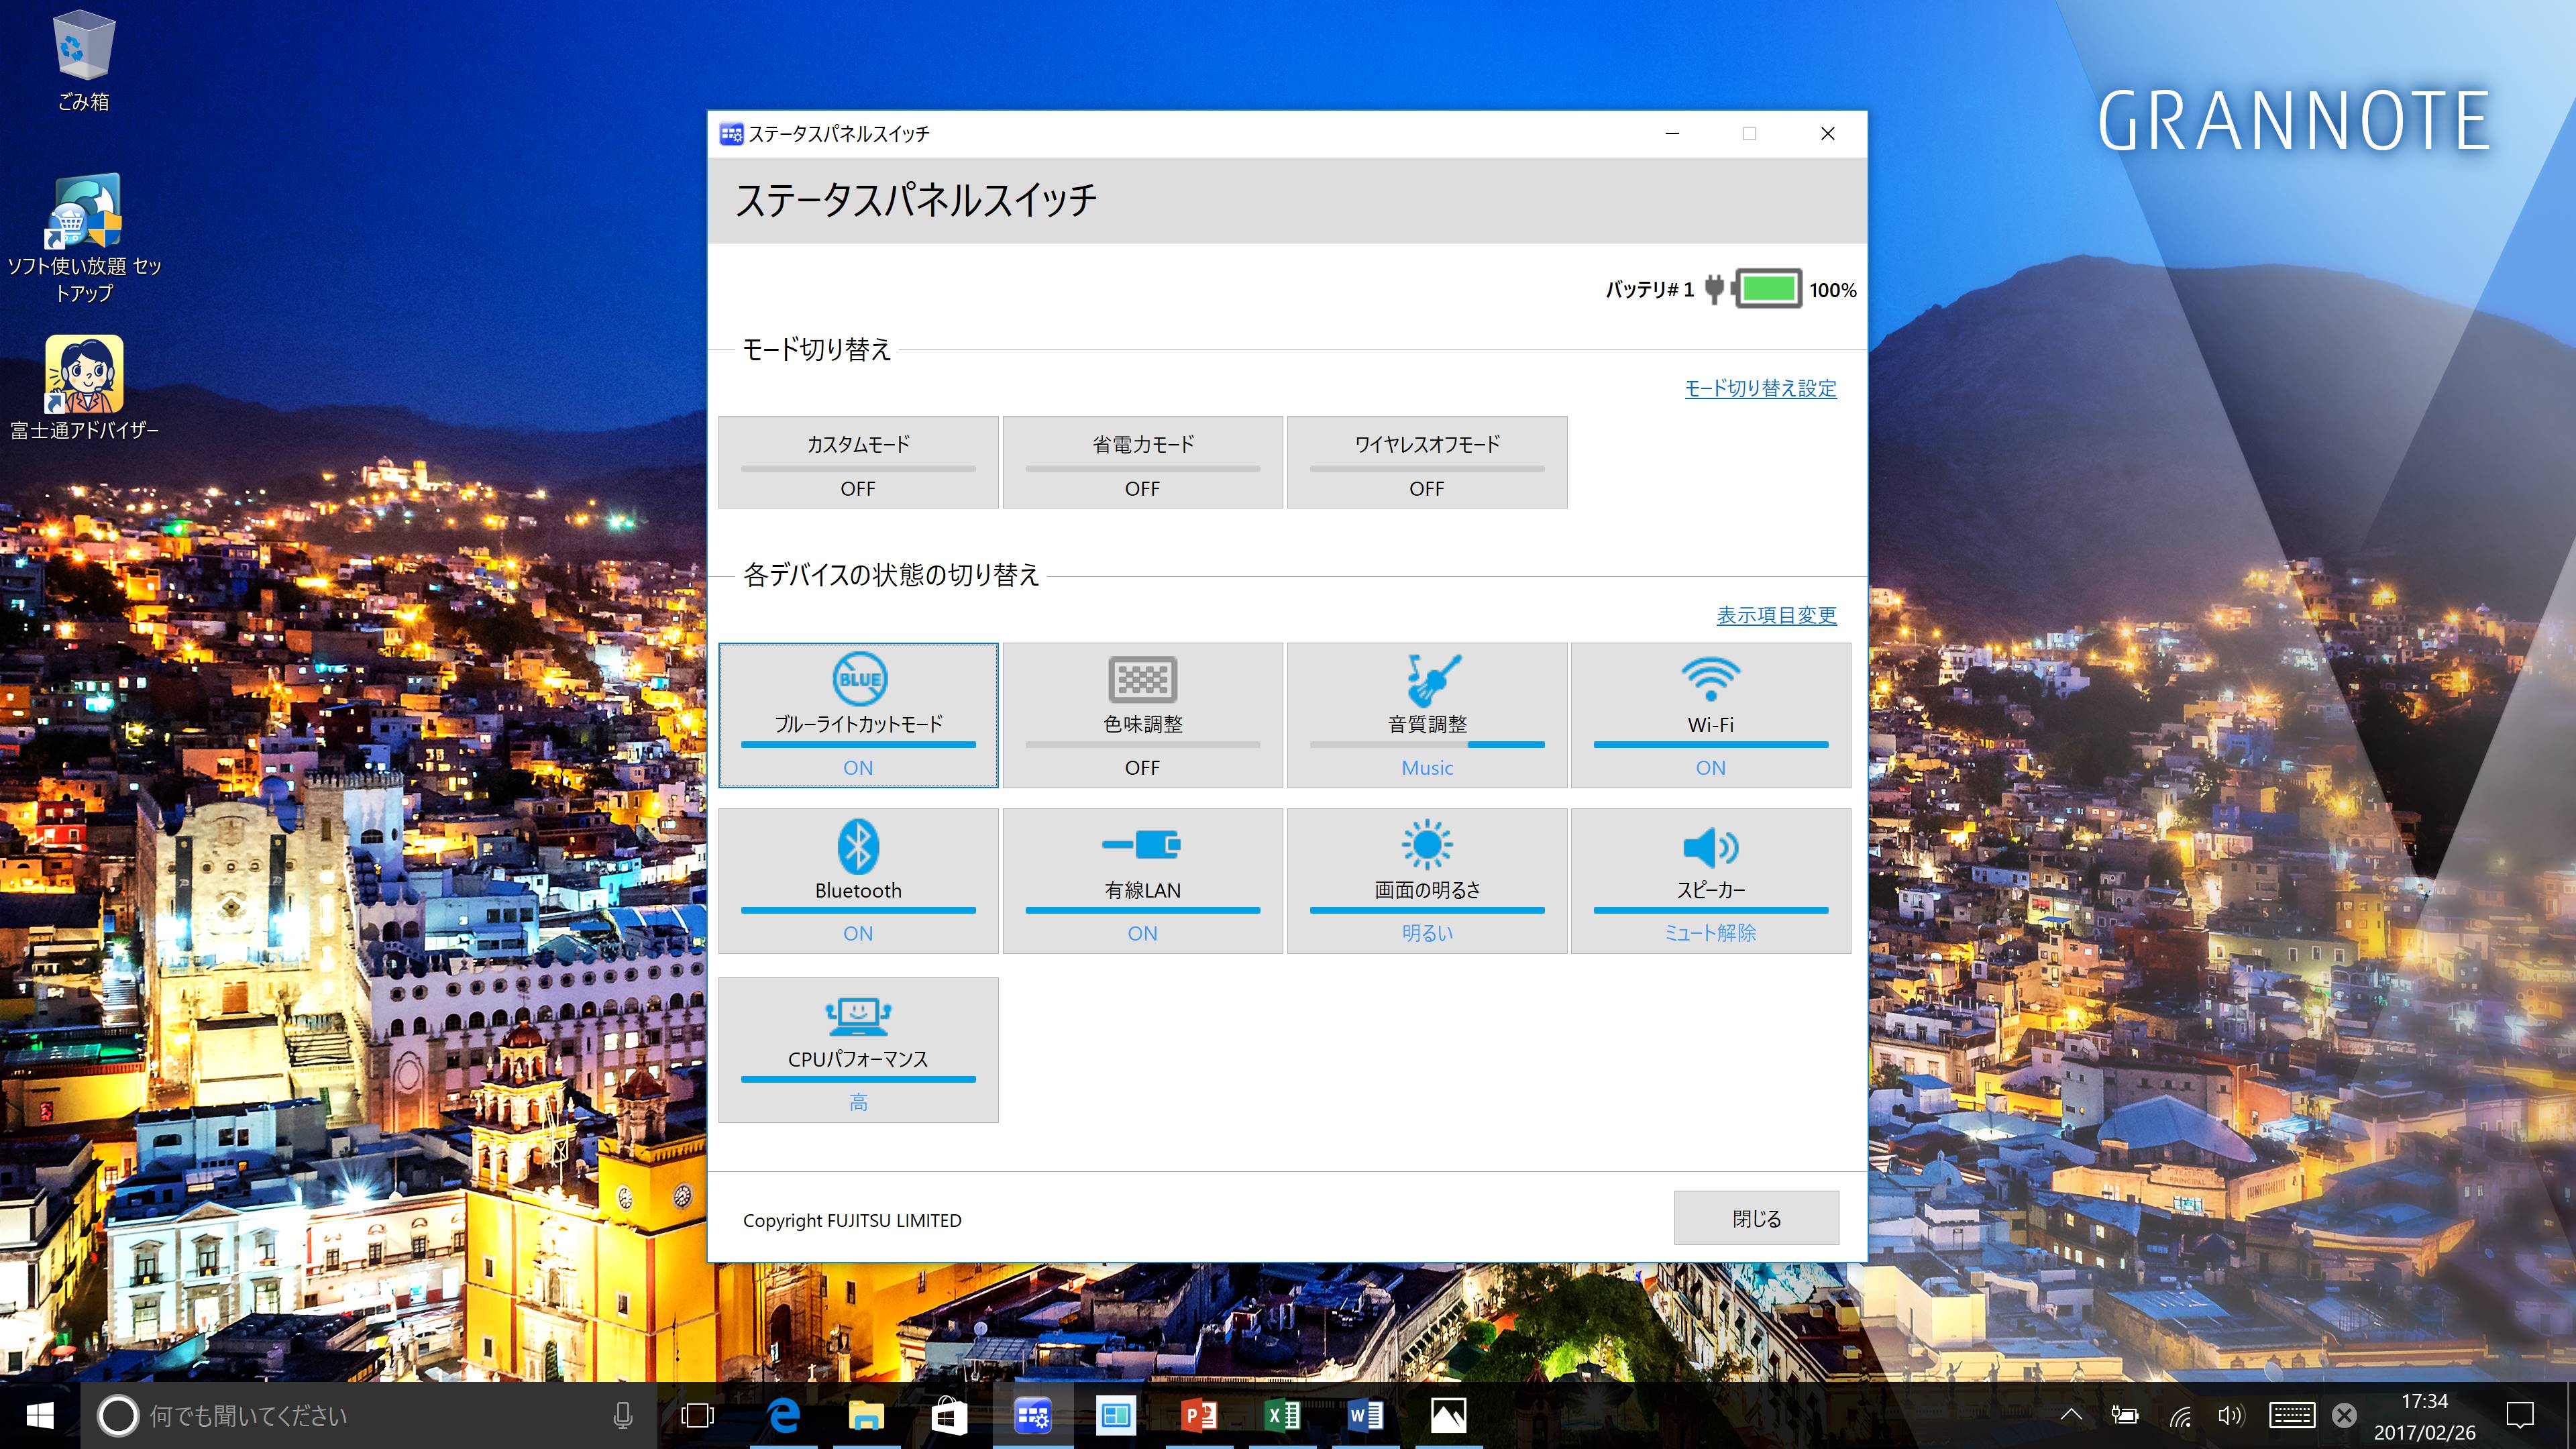Viewport: 2576px width, 1449px height.
Task: Toggle the 有線LAN wired network tile
Action: (1142, 880)
